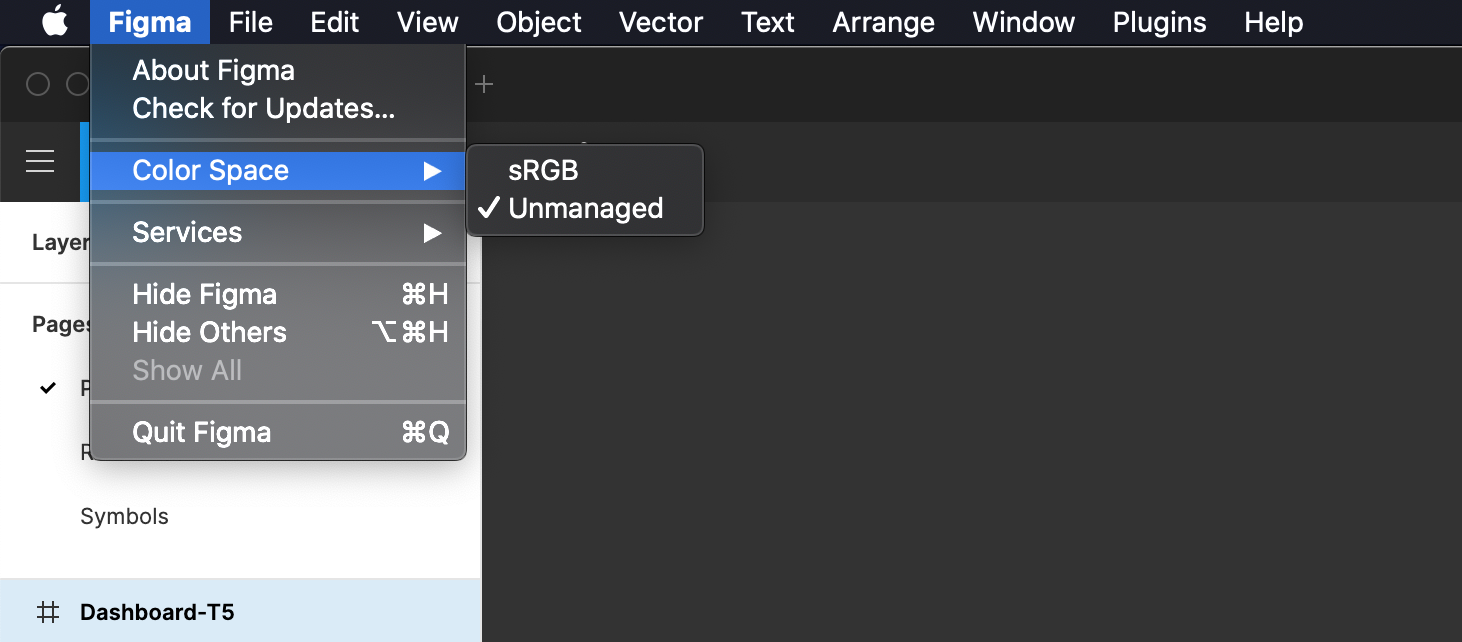Screen dimensions: 1462x642
Task: Open the Arrange menu
Action: click(883, 22)
